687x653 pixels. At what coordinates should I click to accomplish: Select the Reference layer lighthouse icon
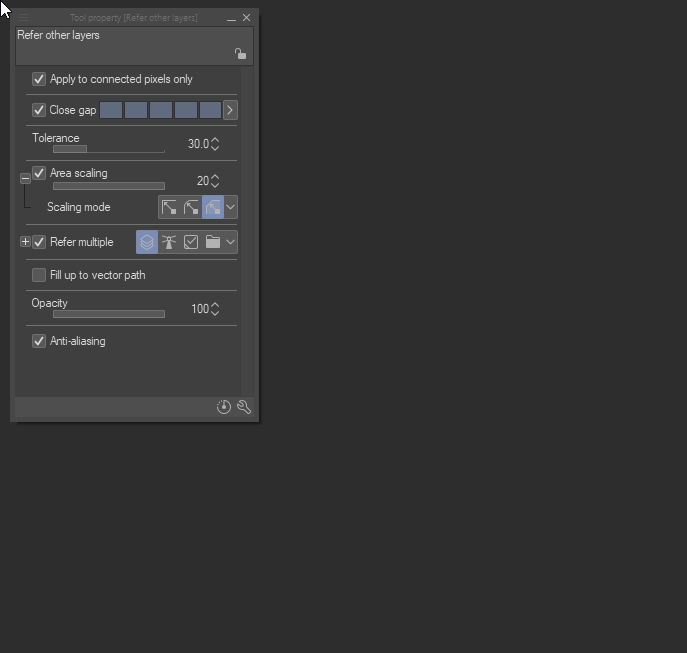click(169, 242)
